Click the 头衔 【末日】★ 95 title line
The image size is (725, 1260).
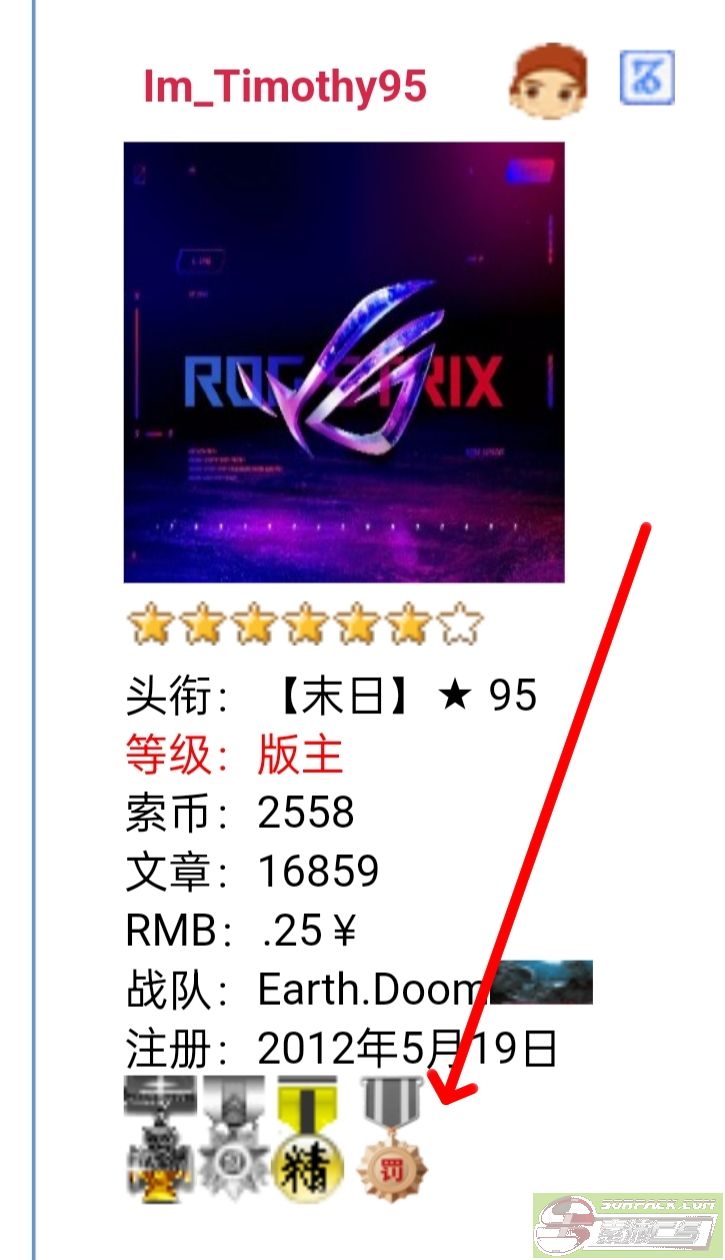coord(332,695)
